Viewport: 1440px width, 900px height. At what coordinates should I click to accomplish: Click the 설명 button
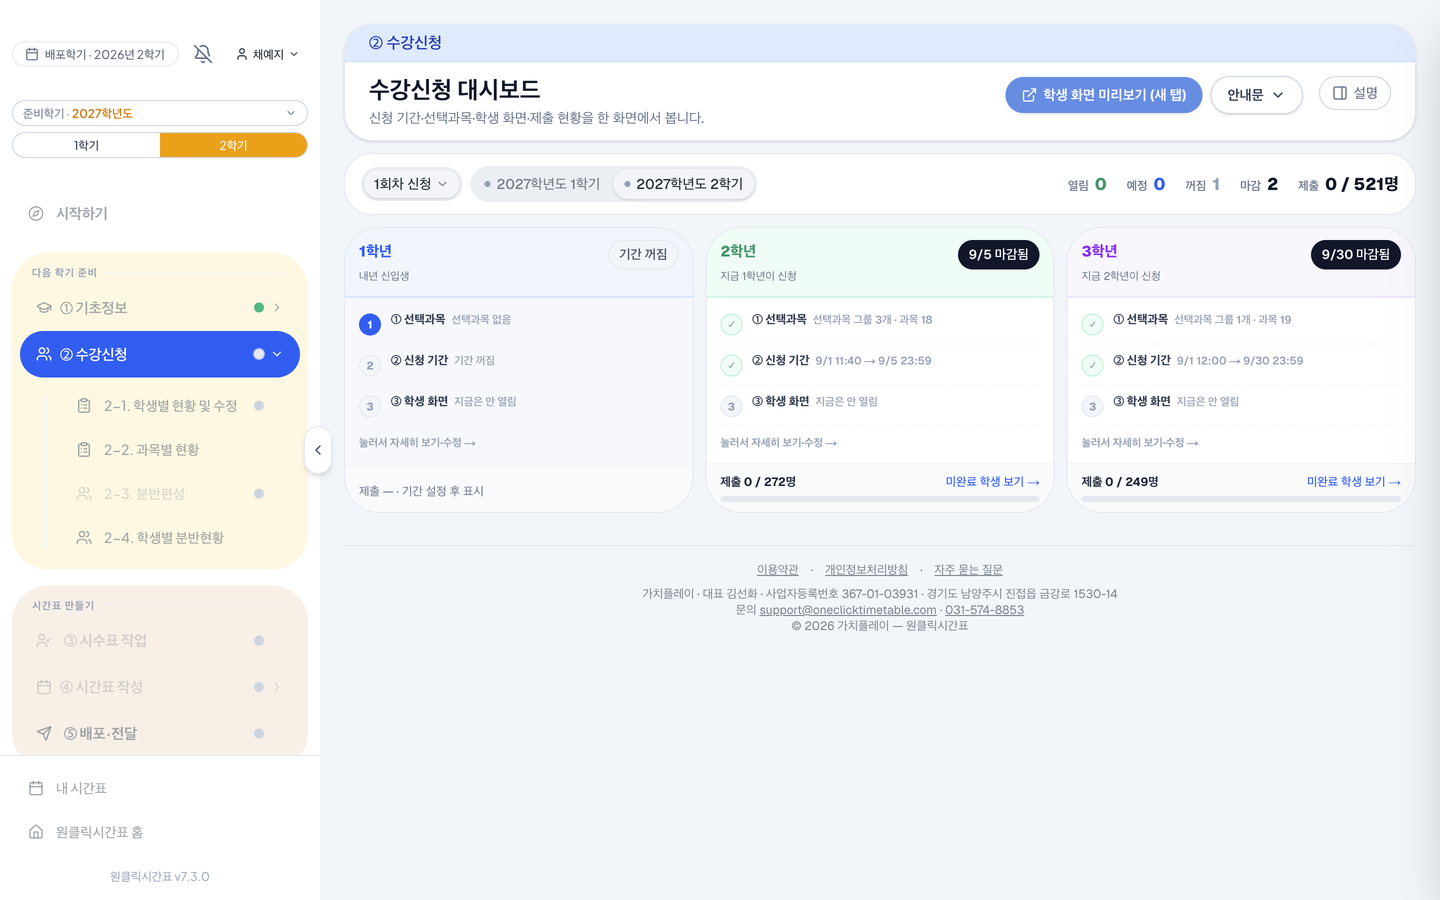[x=1355, y=93]
